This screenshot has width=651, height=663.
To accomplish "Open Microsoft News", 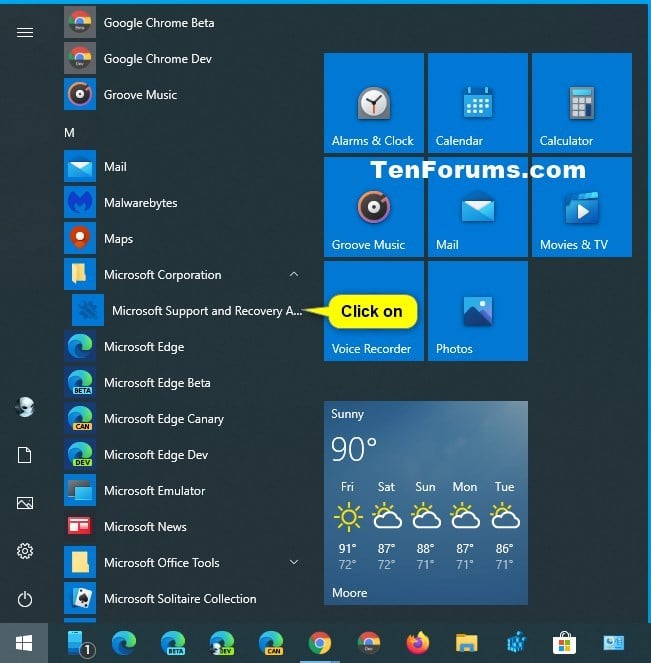I will [x=184, y=526].
